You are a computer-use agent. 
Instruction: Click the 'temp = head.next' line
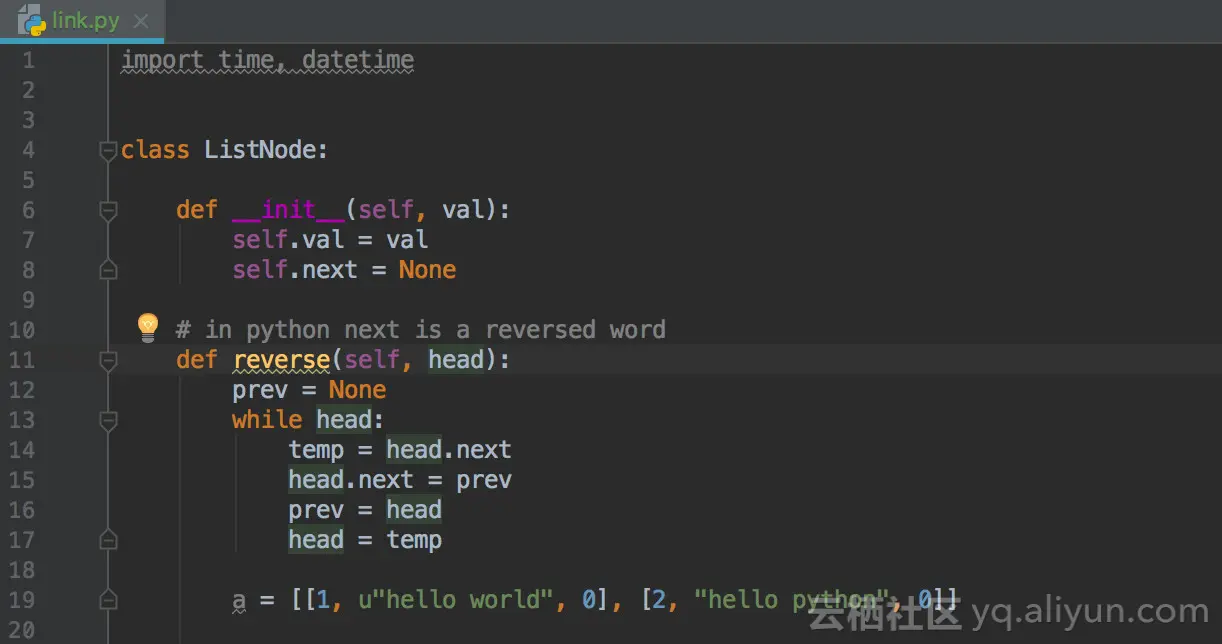click(x=400, y=450)
